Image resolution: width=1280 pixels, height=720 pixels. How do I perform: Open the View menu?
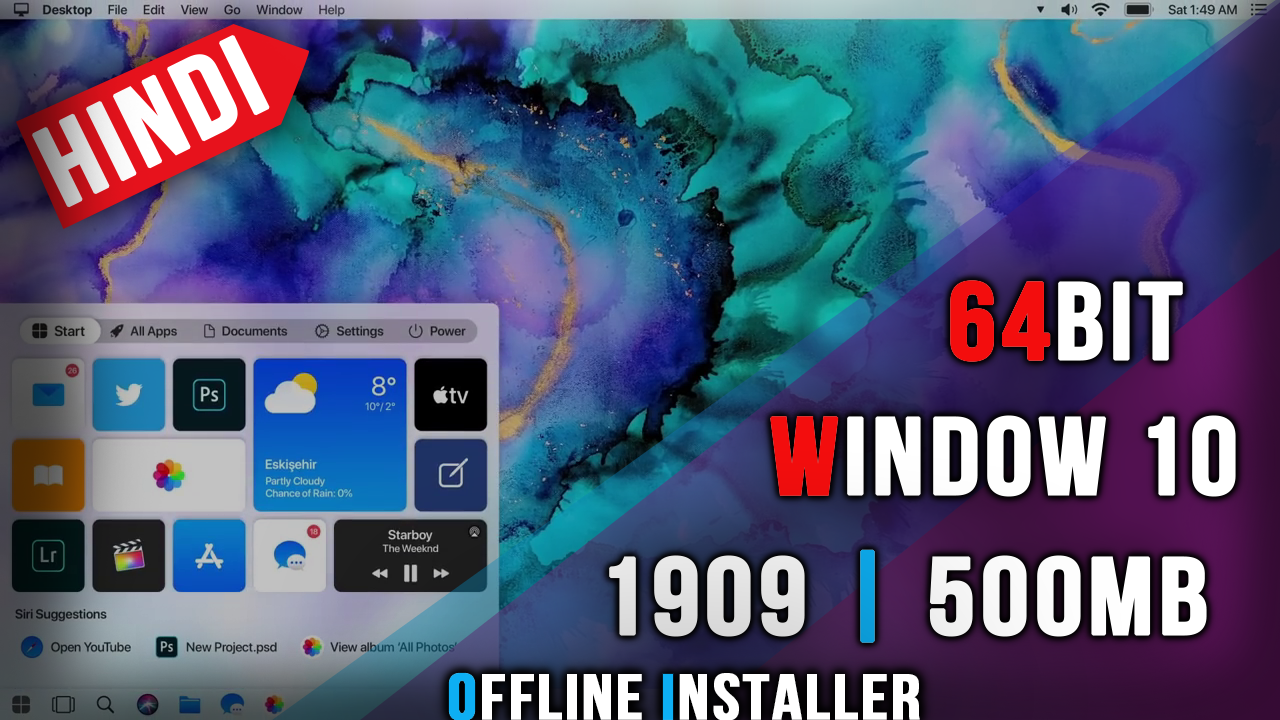point(194,10)
